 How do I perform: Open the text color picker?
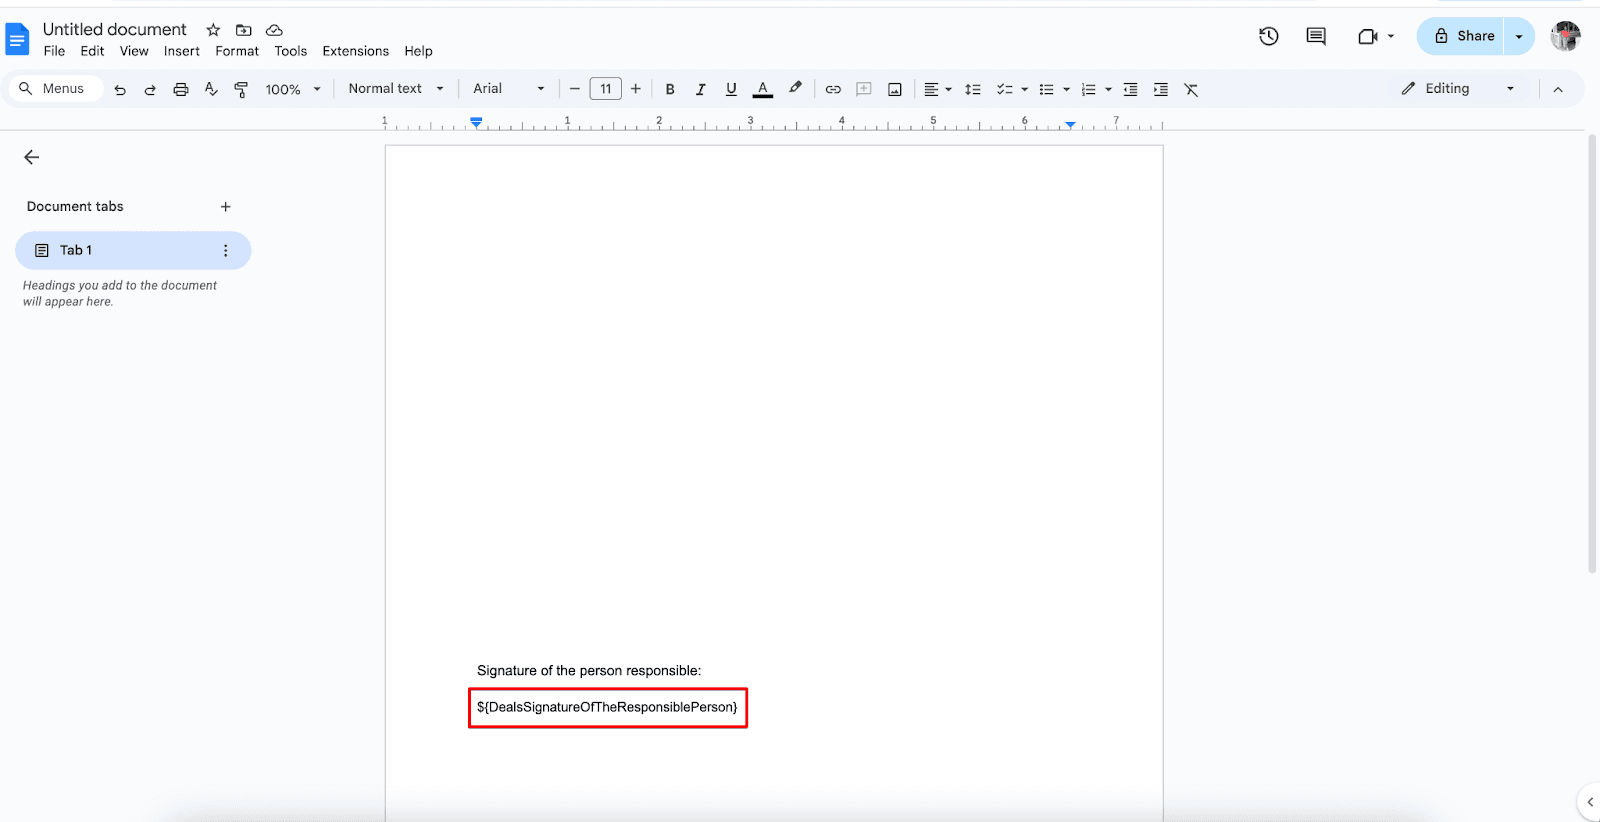point(763,89)
